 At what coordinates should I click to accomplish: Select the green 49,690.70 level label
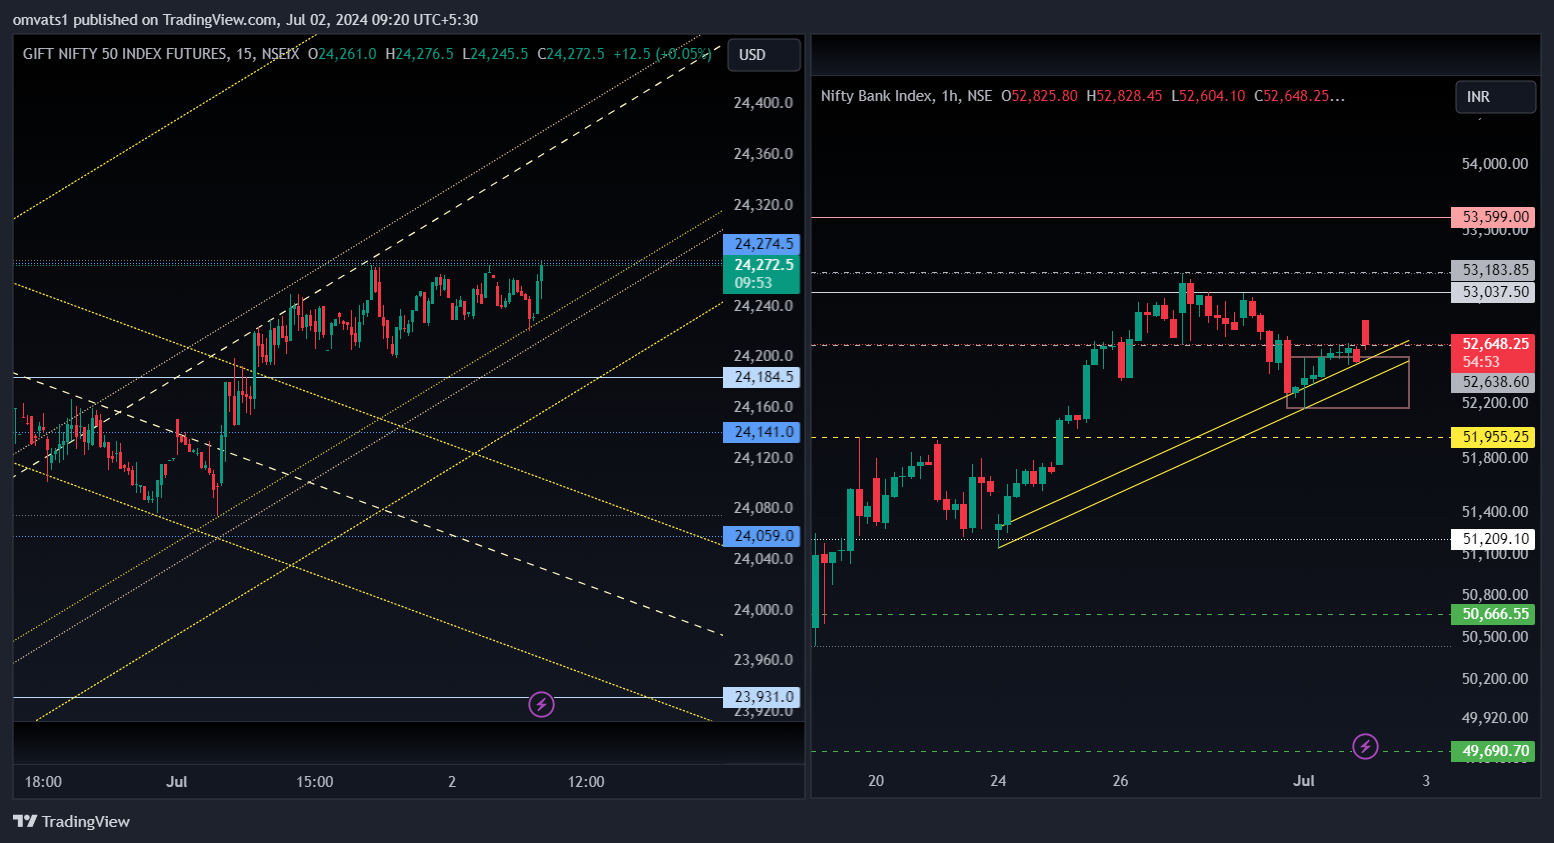1492,751
